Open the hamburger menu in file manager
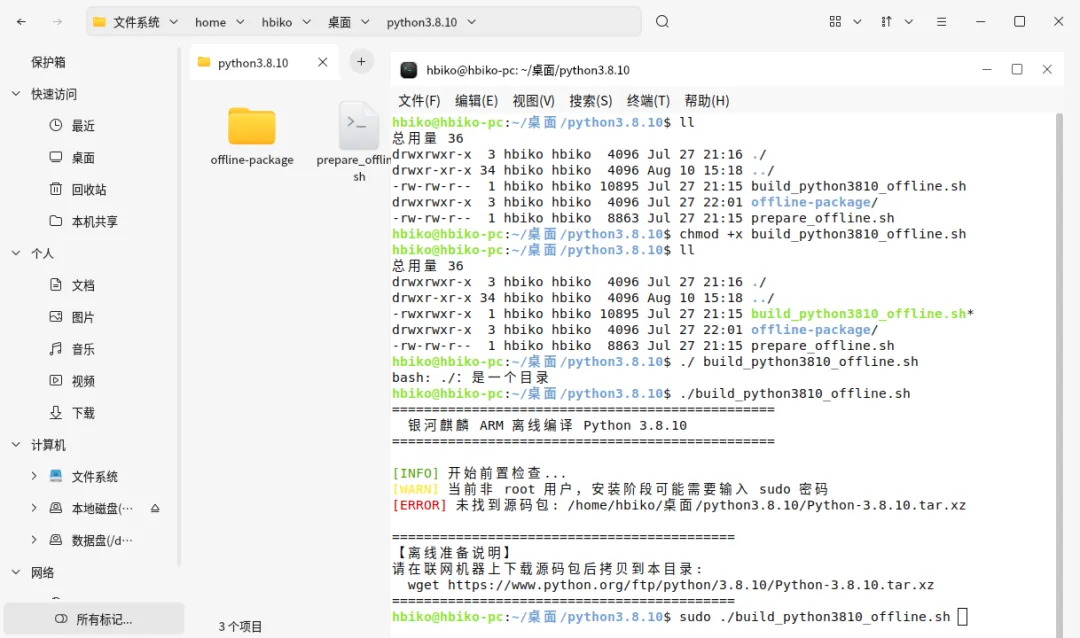The image size is (1080, 638). click(941, 22)
